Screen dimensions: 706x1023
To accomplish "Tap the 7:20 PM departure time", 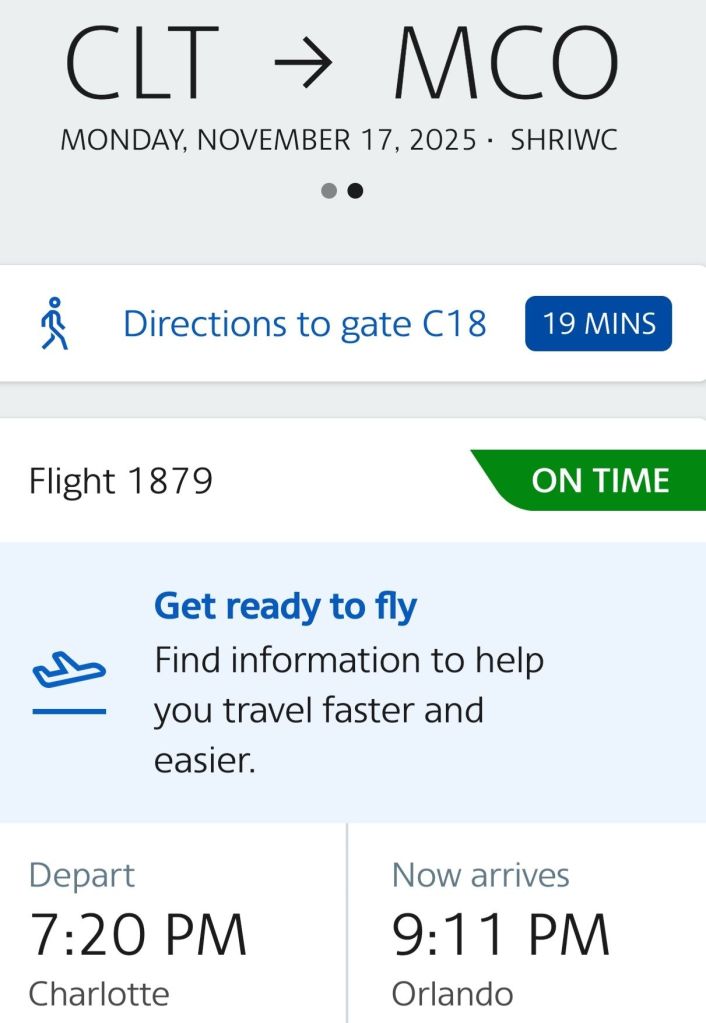I will pyautogui.click(x=138, y=935).
